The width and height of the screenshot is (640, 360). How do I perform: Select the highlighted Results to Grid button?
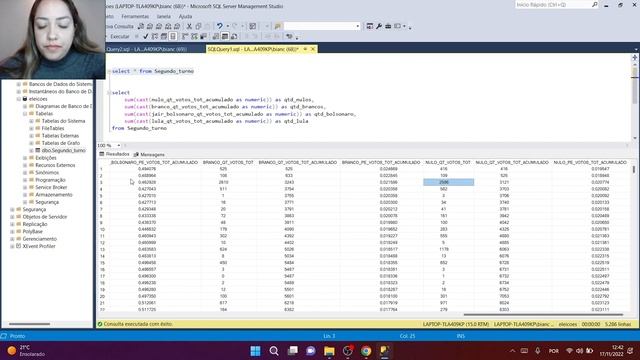click(x=224, y=36)
